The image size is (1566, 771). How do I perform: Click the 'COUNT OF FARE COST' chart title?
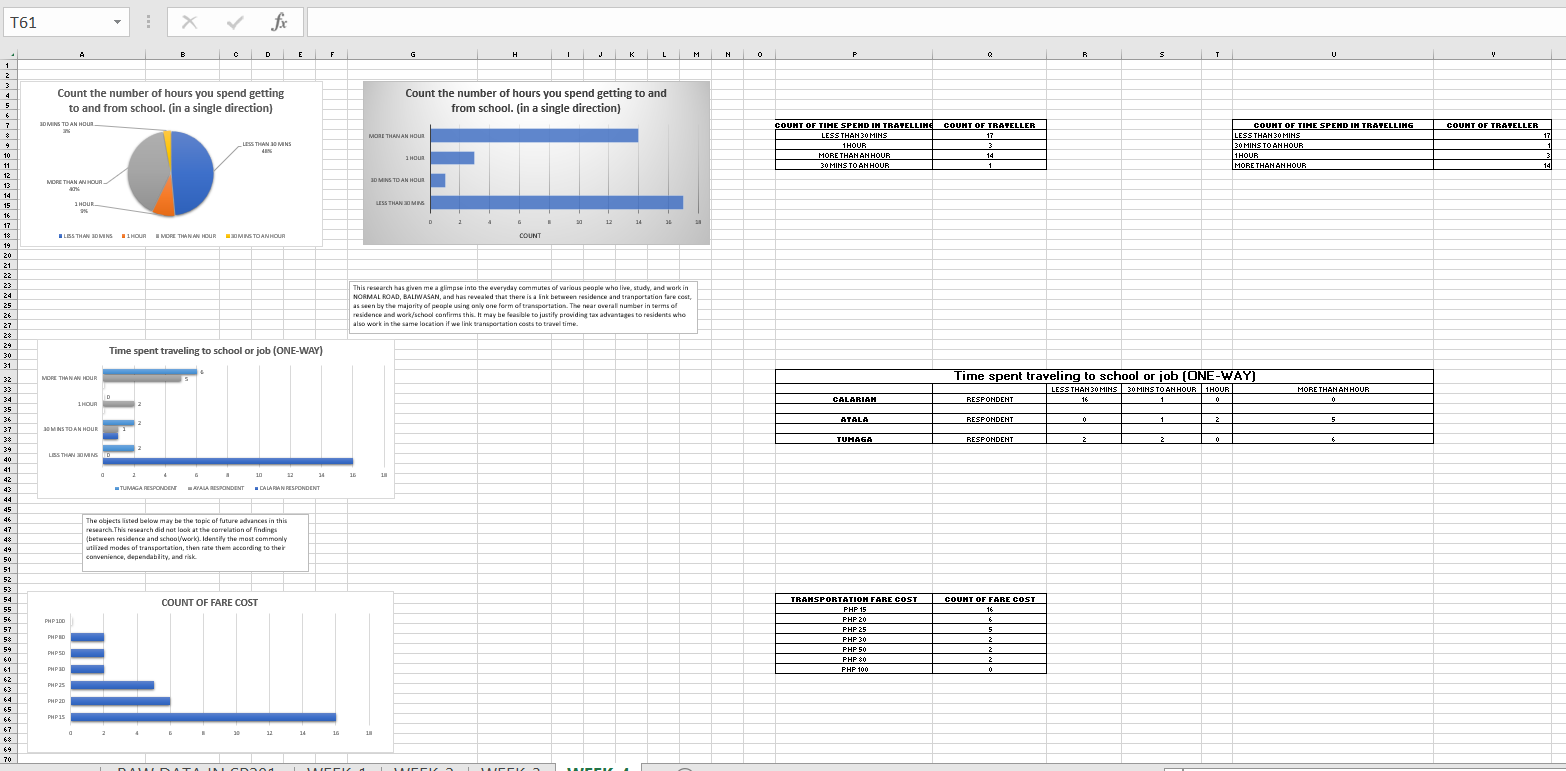coord(210,603)
